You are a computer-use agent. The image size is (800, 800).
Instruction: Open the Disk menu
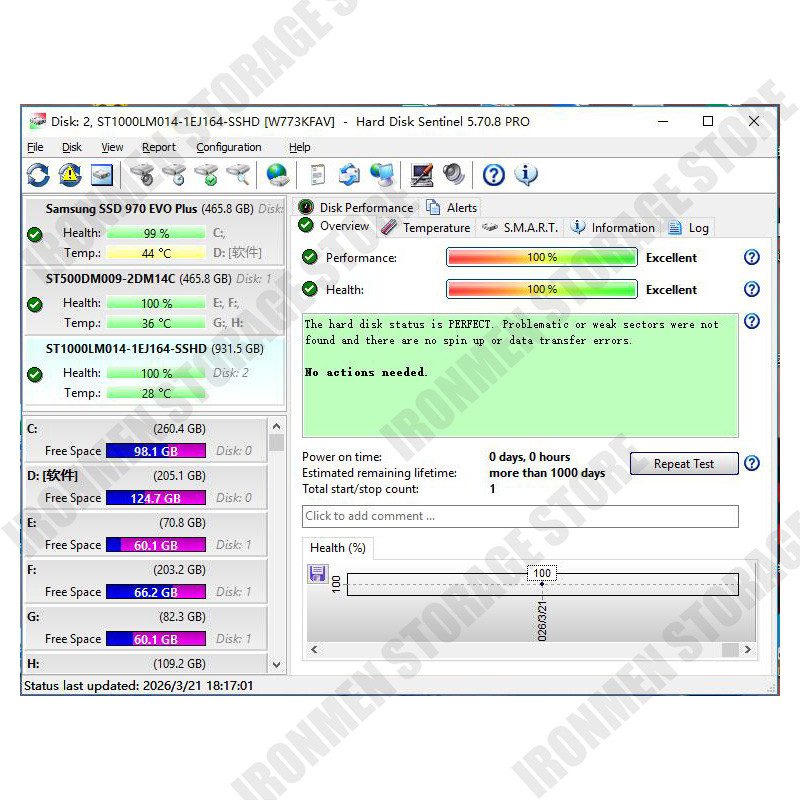(x=72, y=147)
